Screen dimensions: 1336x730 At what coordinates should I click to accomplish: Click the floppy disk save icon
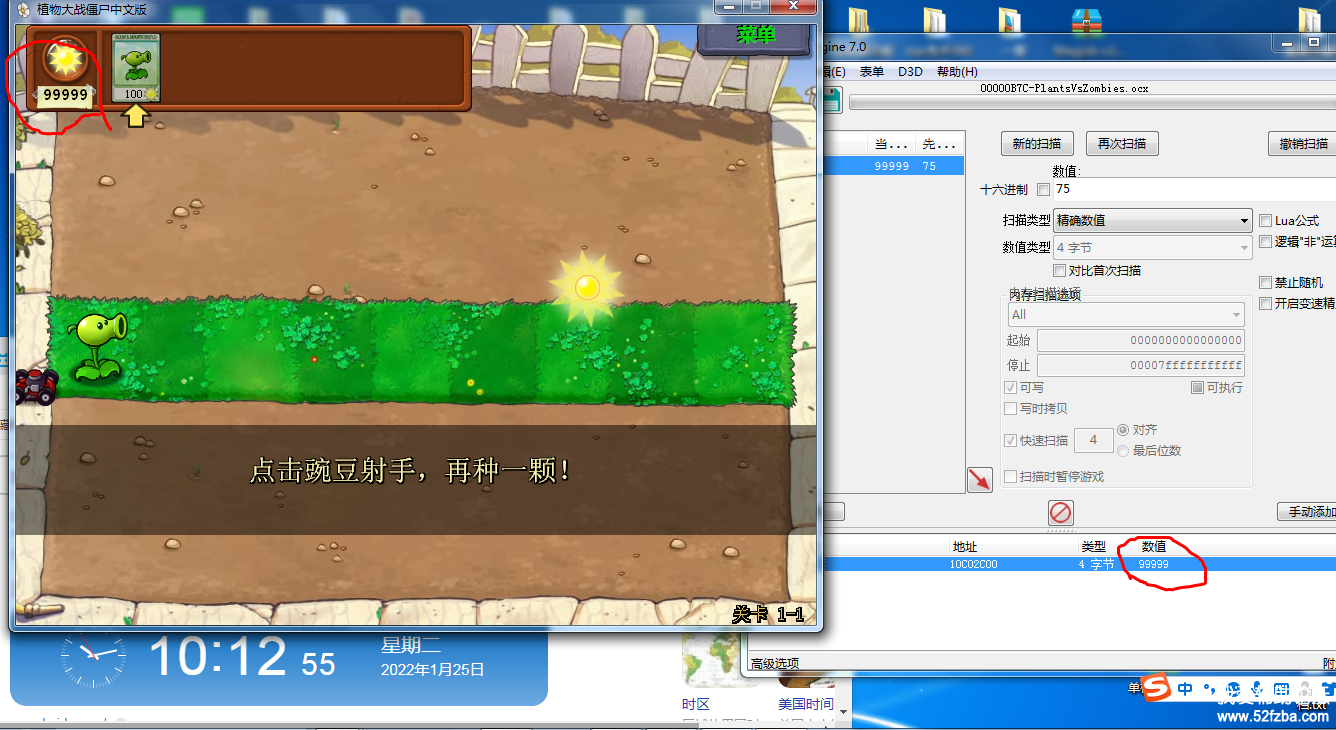coord(830,99)
